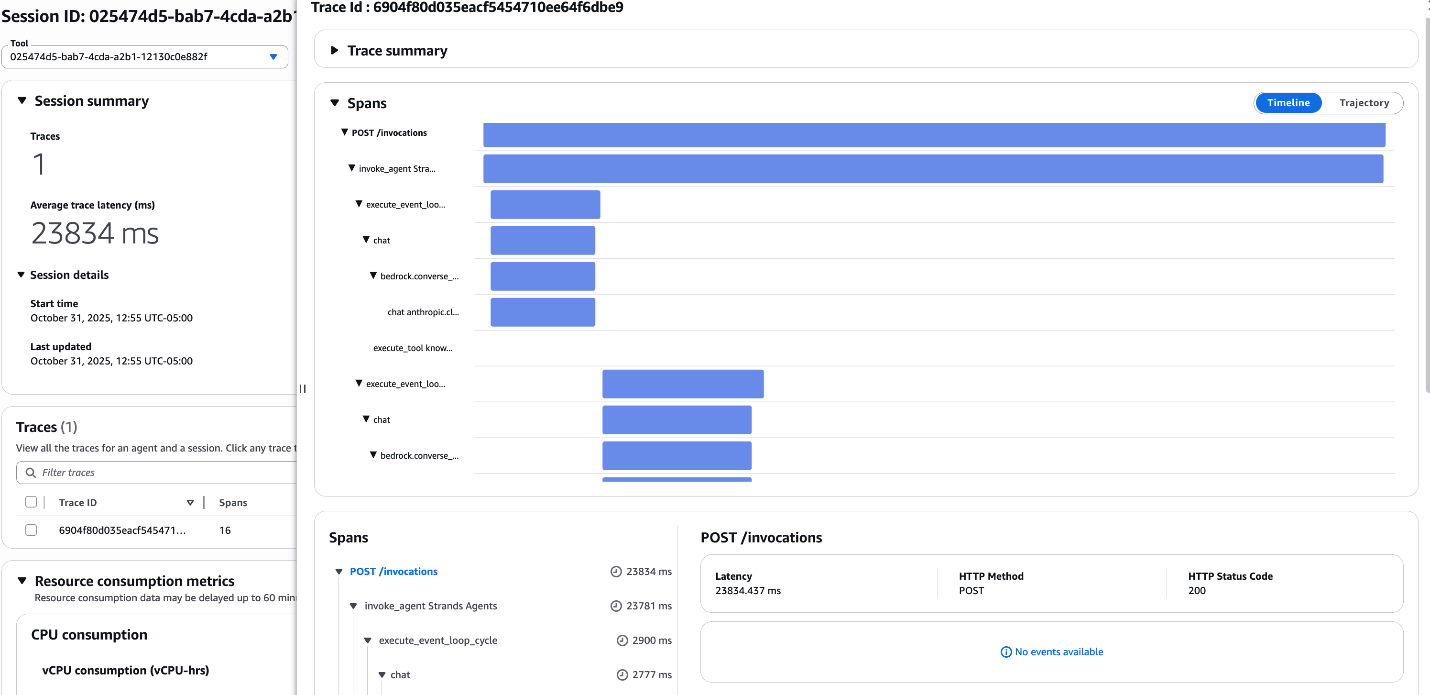The height and width of the screenshot is (695, 1430).
Task: Click the clock icon beside 2900 ms
Action: pyautogui.click(x=622, y=640)
